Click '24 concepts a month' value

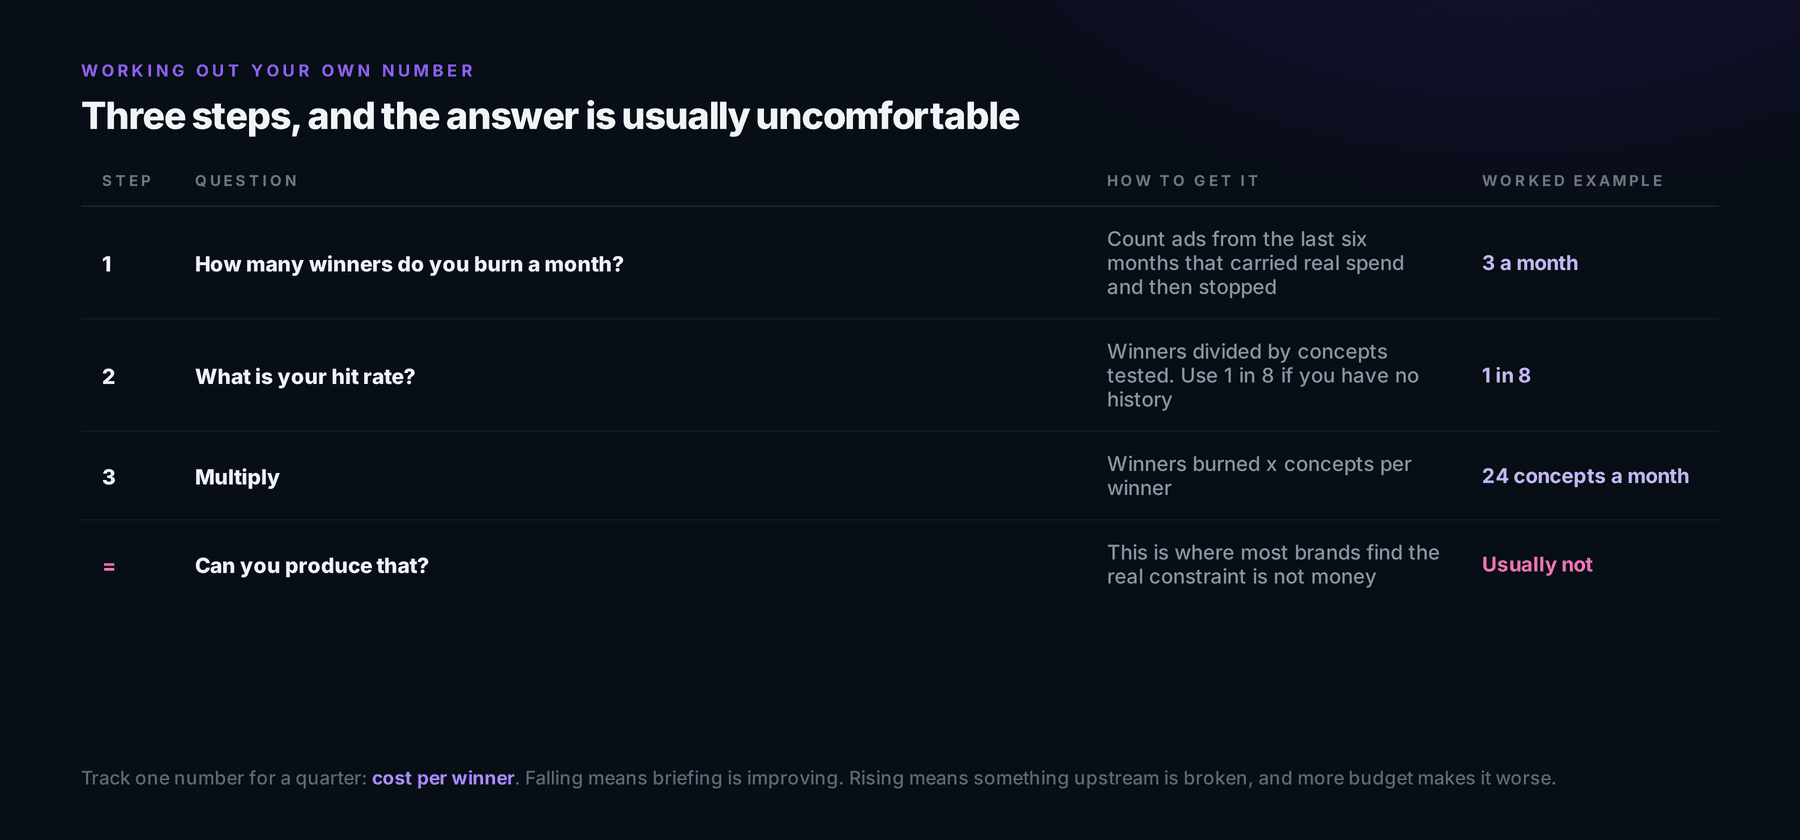(x=1585, y=476)
